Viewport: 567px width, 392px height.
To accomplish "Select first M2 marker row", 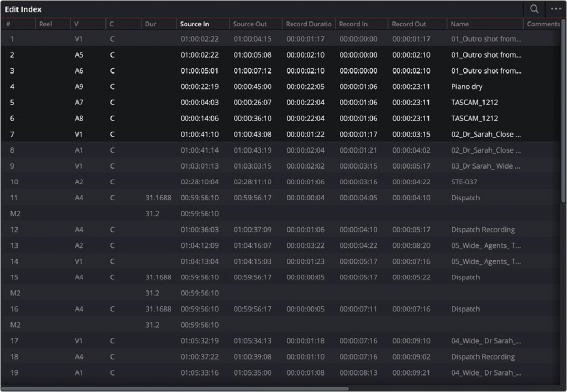I will [x=281, y=213].
